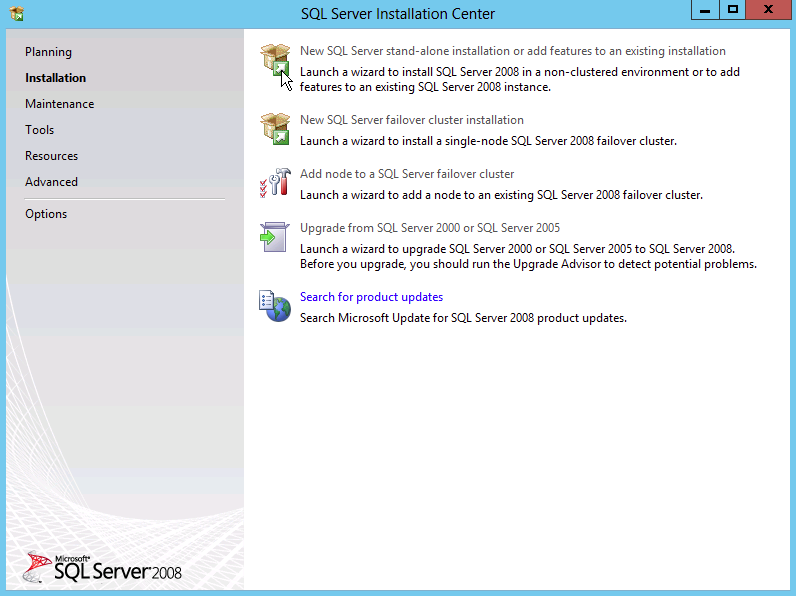Click the failover cluster installation box icon
This screenshot has height=596, width=796.
coord(275,129)
